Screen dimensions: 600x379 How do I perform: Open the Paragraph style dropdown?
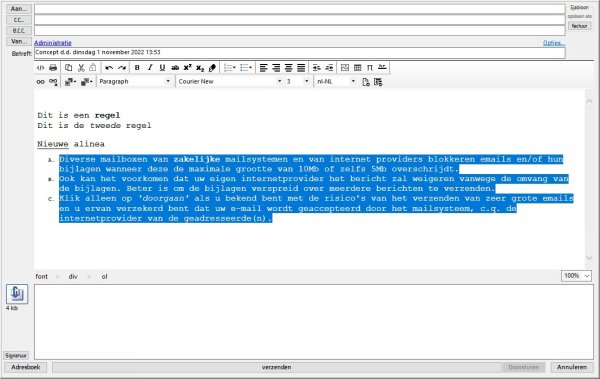pyautogui.click(x=134, y=82)
